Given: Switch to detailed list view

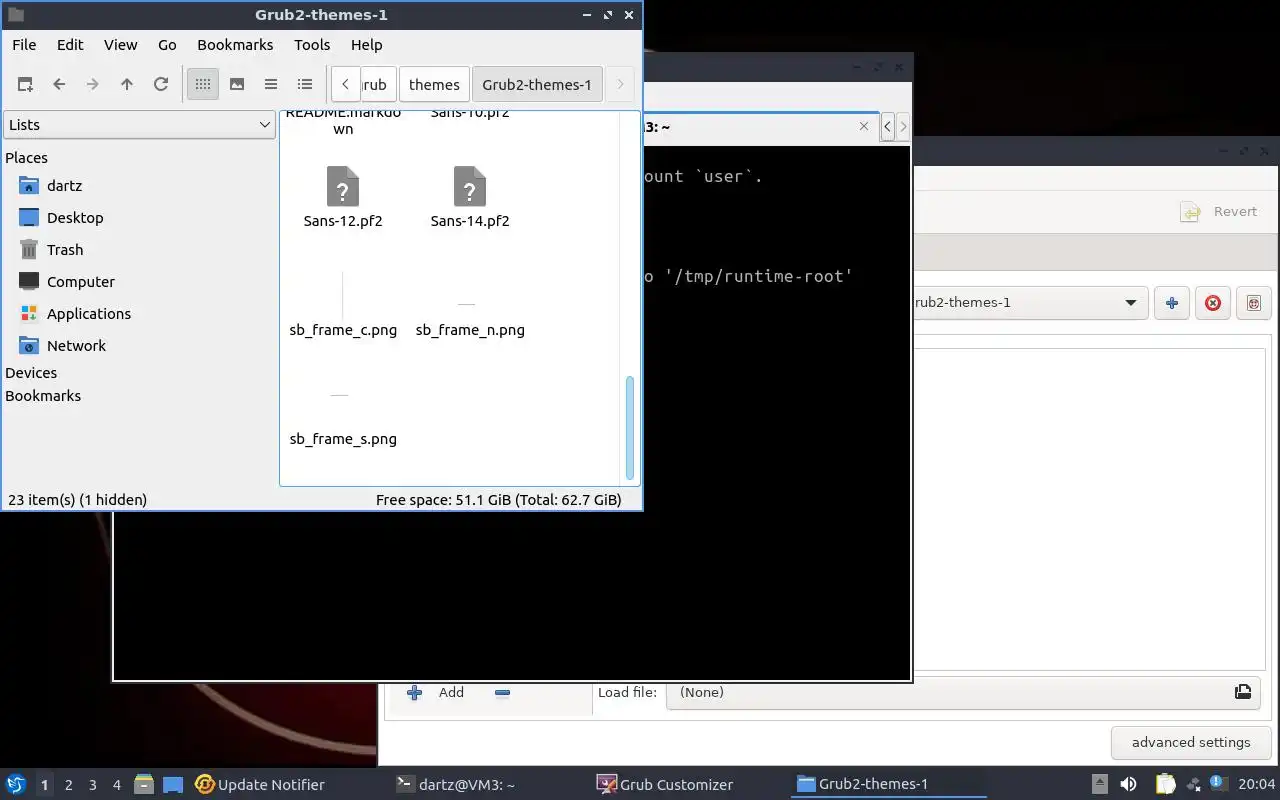Looking at the screenshot, I should [305, 85].
